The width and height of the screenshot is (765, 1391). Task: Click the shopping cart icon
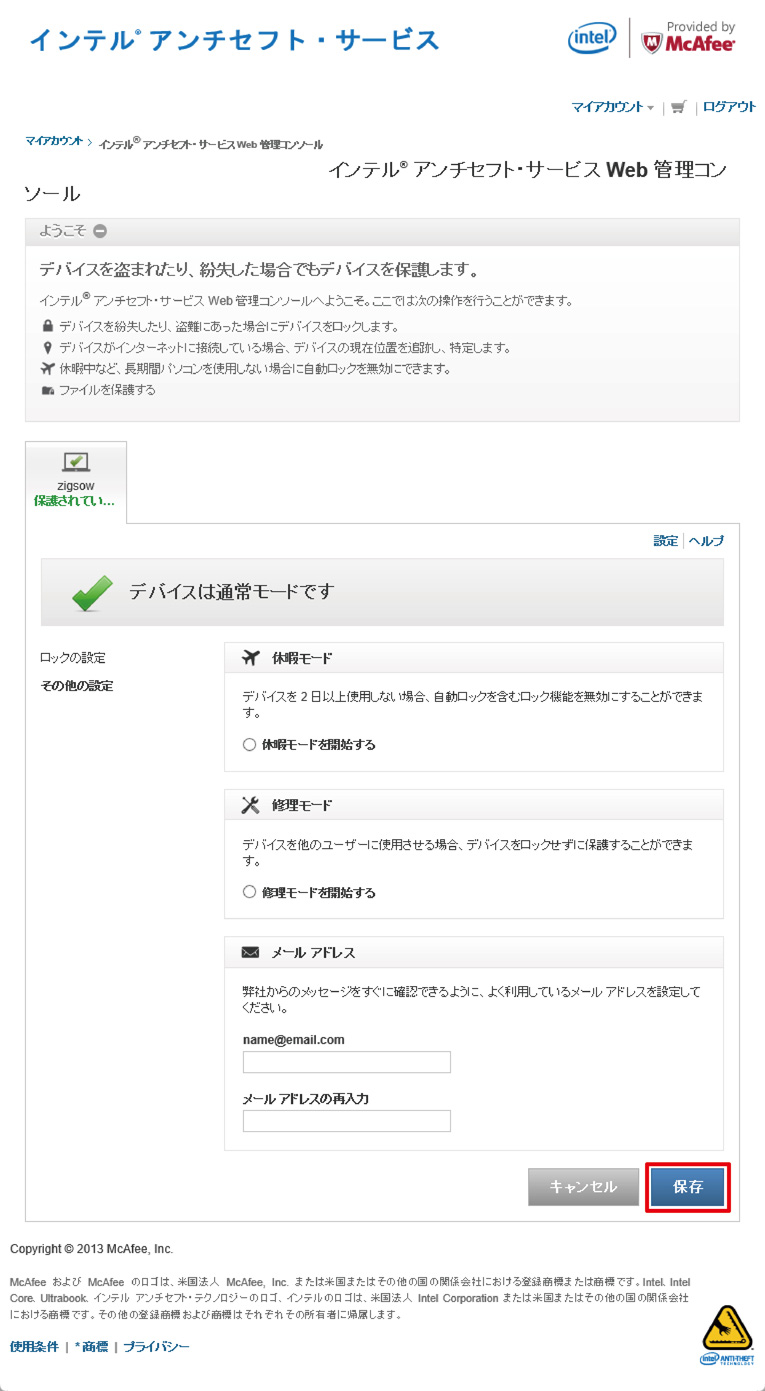click(679, 107)
